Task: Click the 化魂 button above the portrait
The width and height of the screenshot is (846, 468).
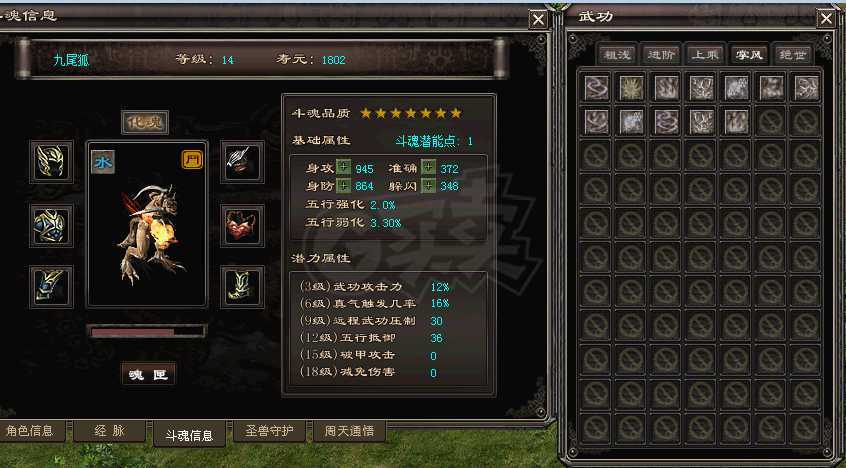Action: (x=145, y=122)
